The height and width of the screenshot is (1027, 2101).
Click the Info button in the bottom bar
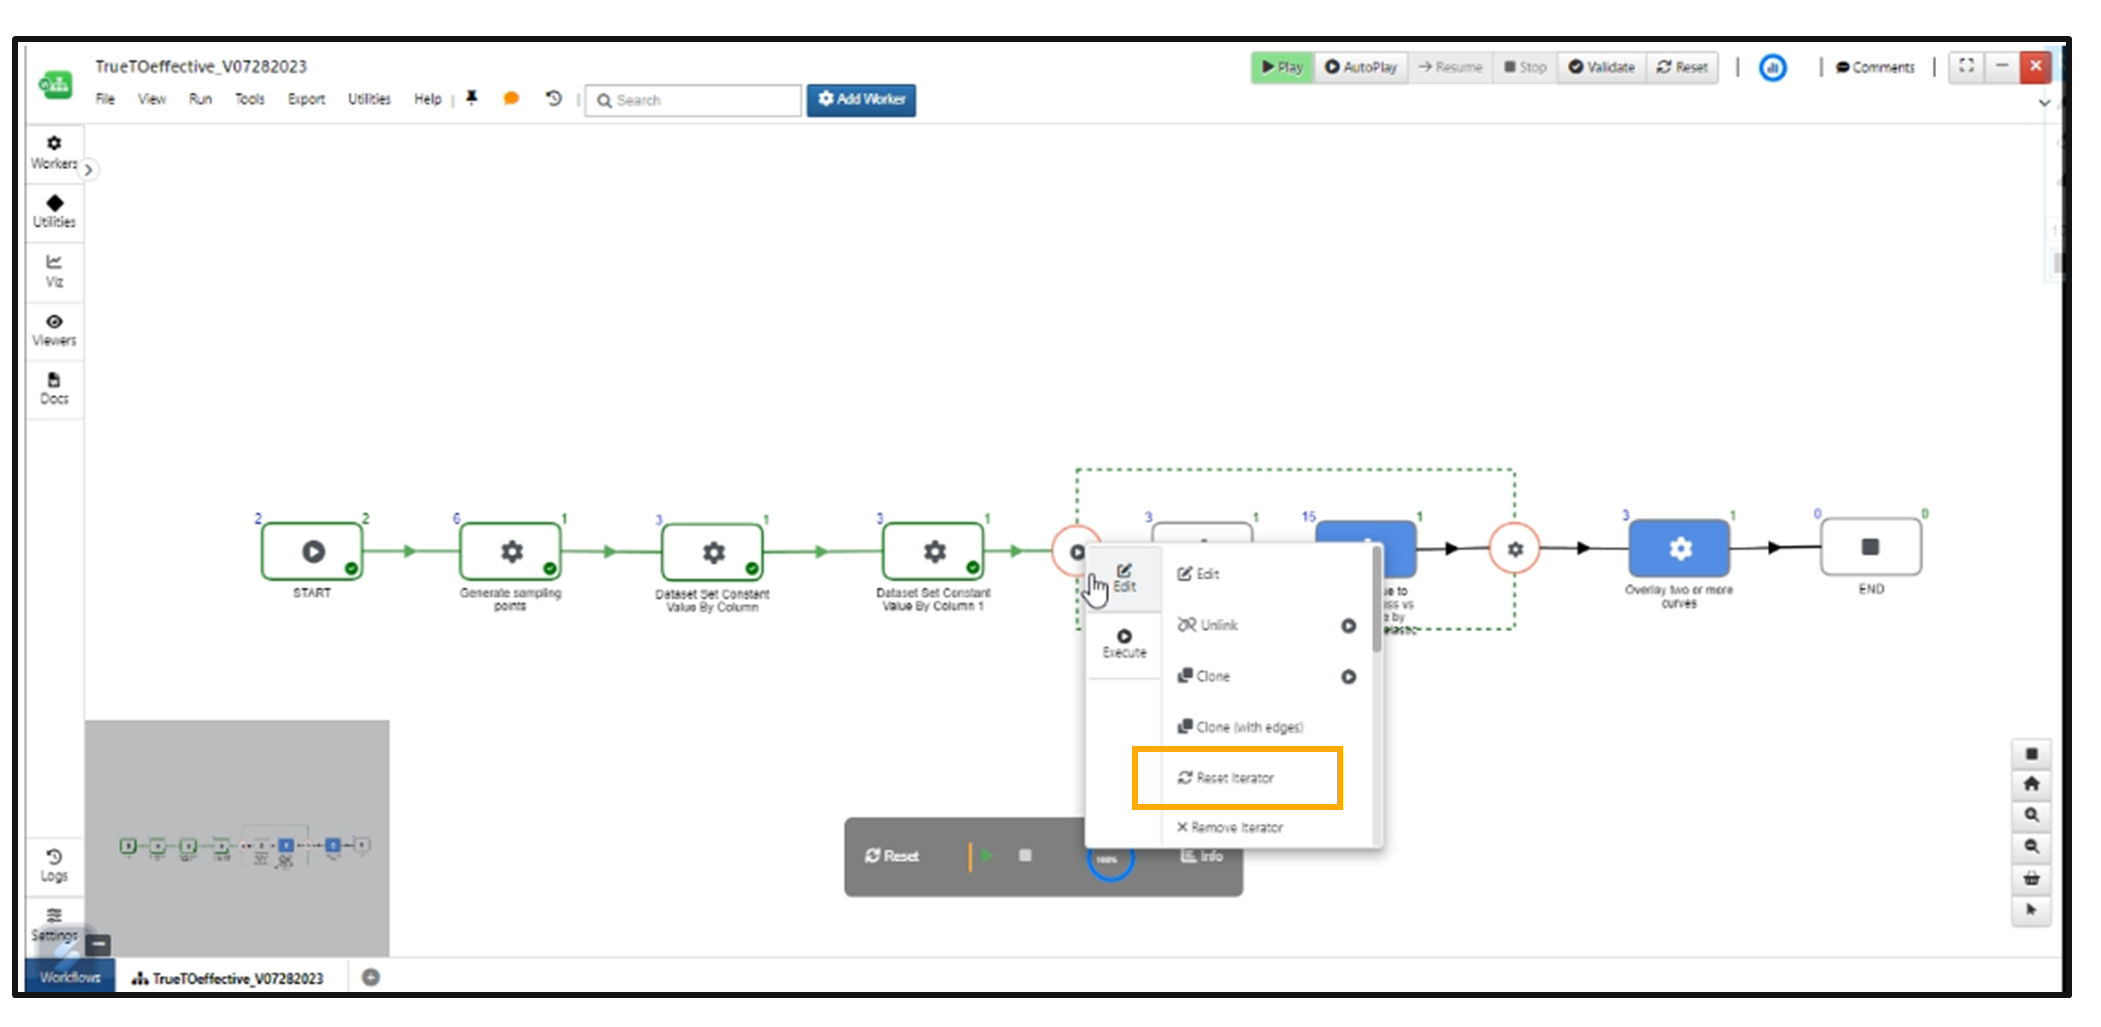[1202, 857]
